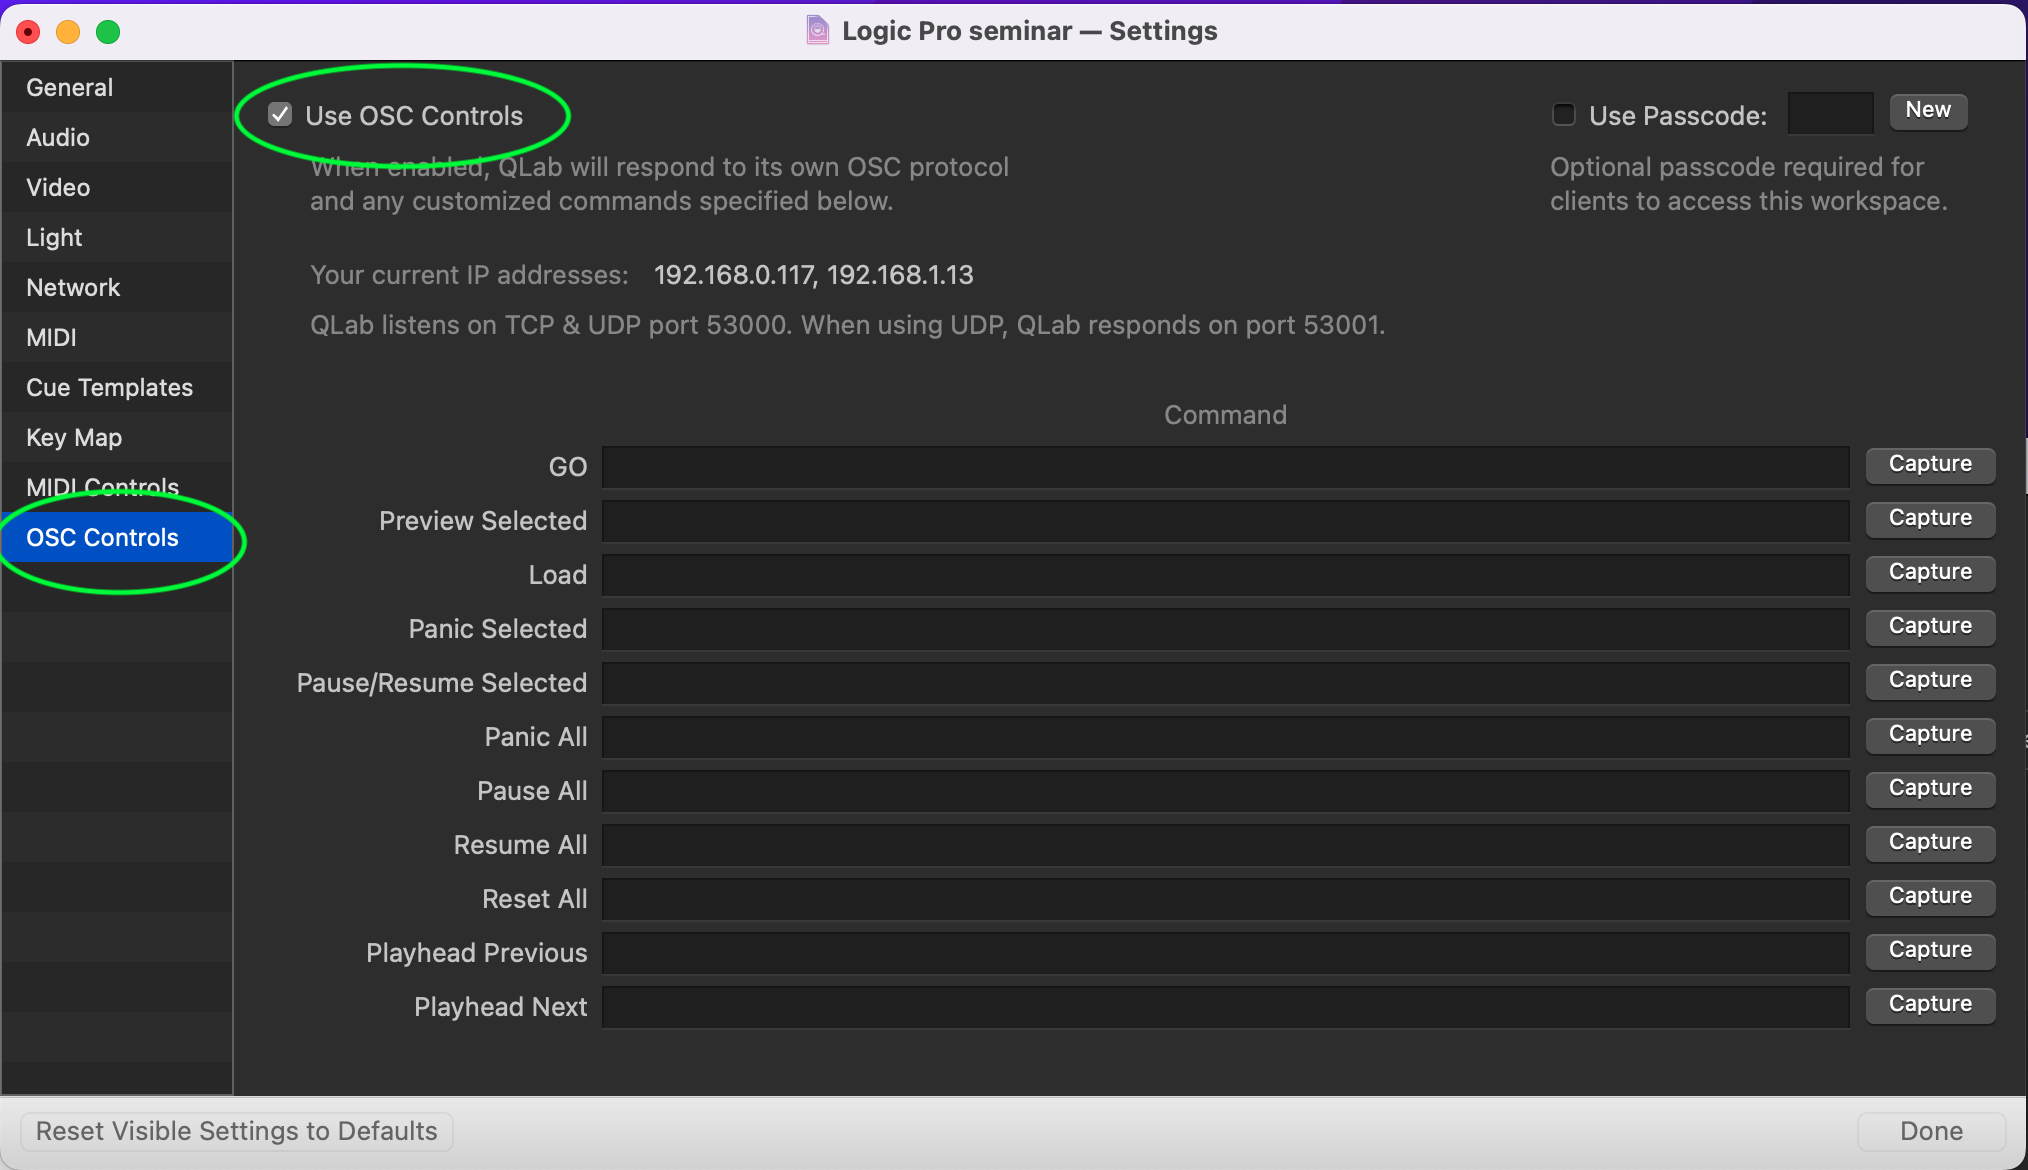This screenshot has height=1170, width=2028.
Task: Click the green fullscreen window button
Action: click(x=108, y=32)
